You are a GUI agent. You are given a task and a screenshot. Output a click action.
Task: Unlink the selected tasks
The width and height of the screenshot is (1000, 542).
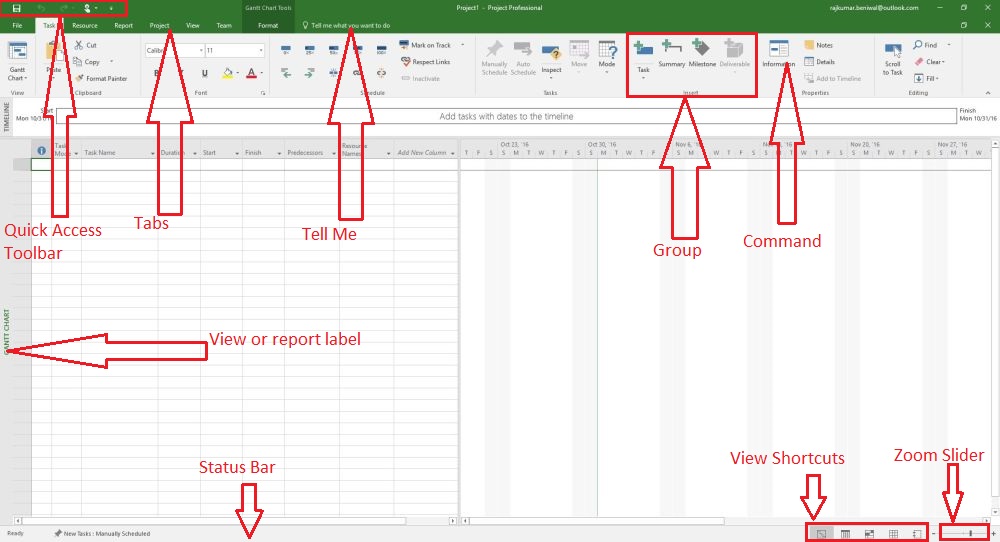point(381,73)
